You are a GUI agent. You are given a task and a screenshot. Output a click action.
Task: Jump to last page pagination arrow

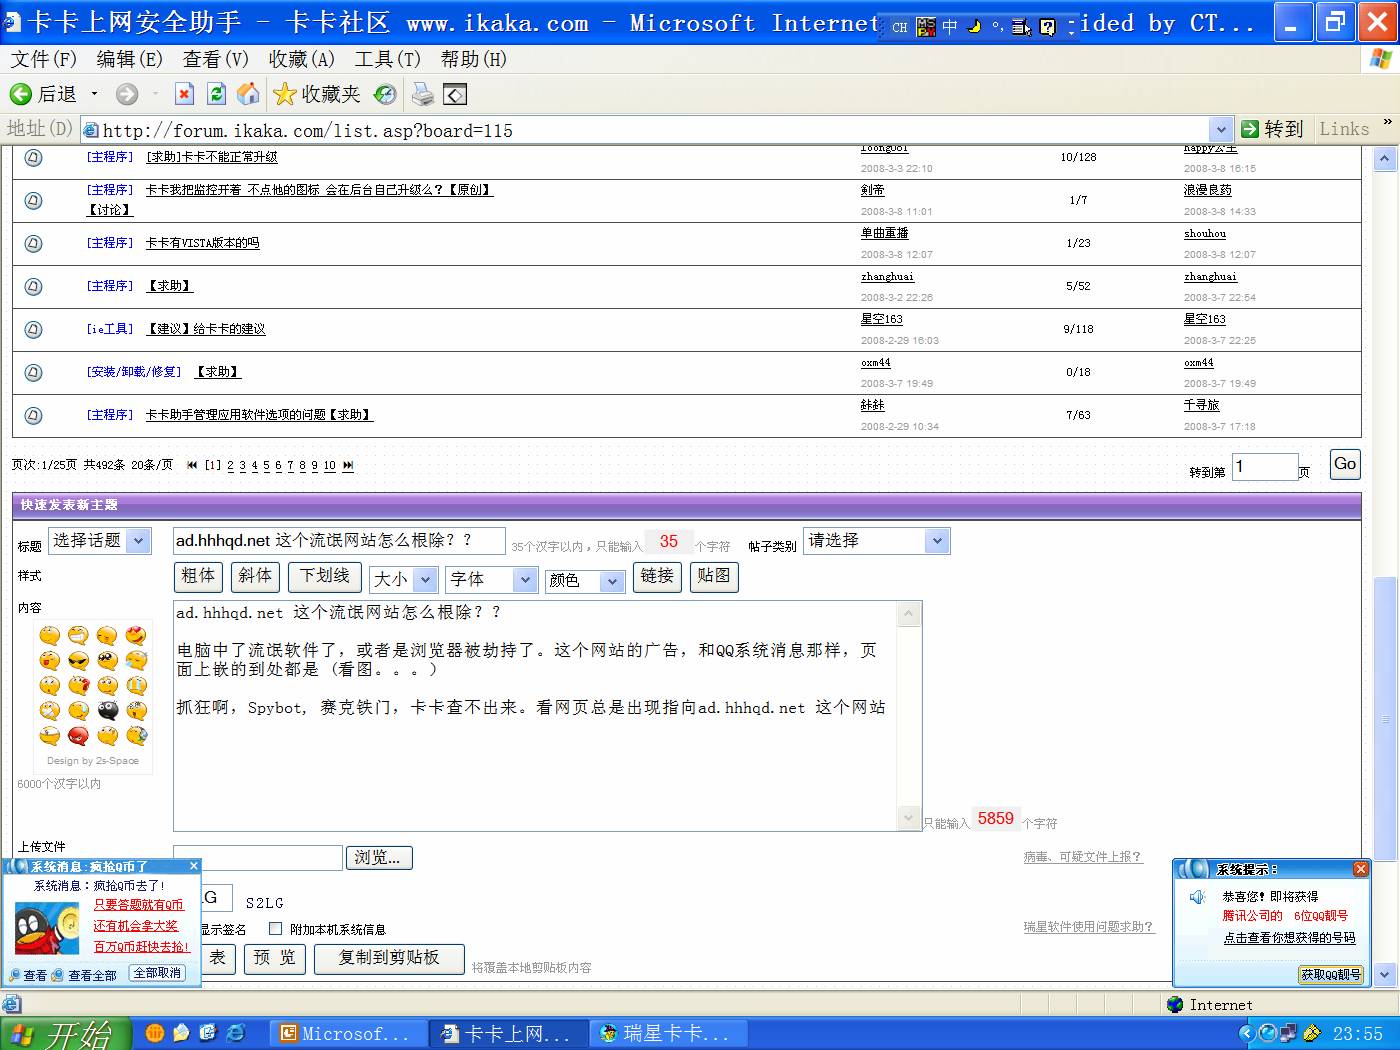(x=348, y=466)
